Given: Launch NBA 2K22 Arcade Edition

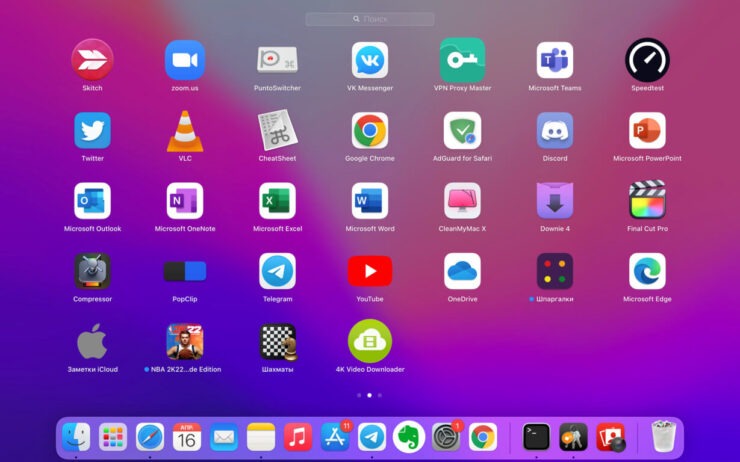Looking at the screenshot, I should pos(185,341).
